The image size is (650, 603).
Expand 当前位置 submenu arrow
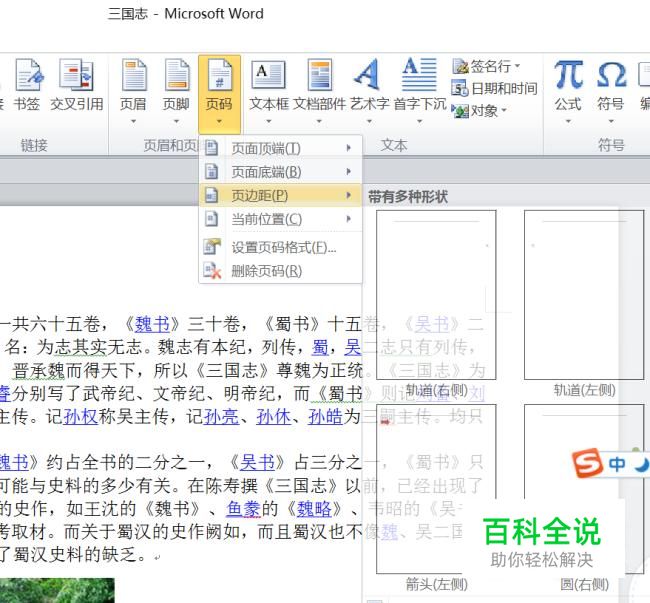[349, 218]
